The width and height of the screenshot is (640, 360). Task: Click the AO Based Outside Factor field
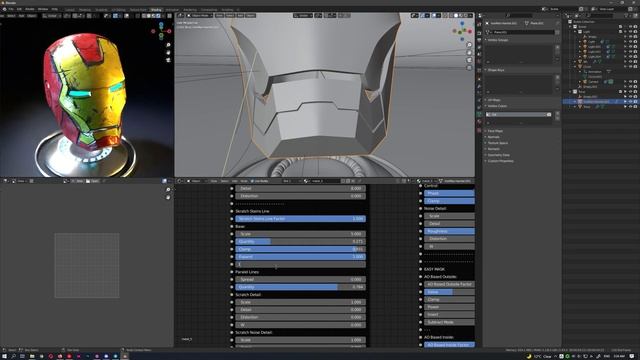click(x=449, y=284)
